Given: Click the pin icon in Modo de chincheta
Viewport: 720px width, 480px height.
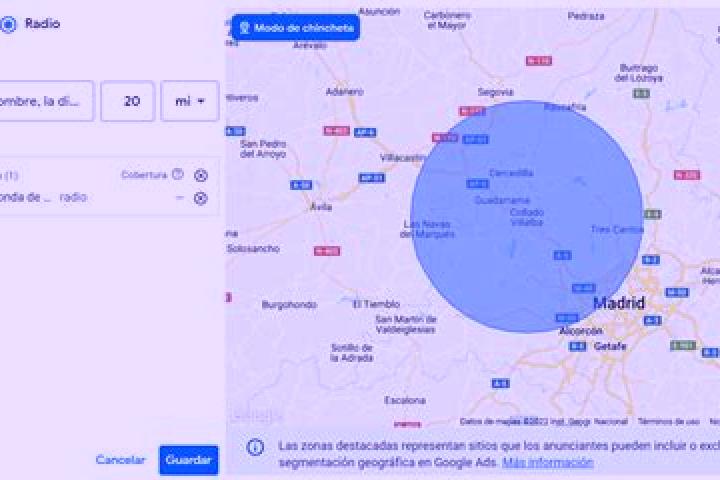Looking at the screenshot, I should pyautogui.click(x=244, y=28).
